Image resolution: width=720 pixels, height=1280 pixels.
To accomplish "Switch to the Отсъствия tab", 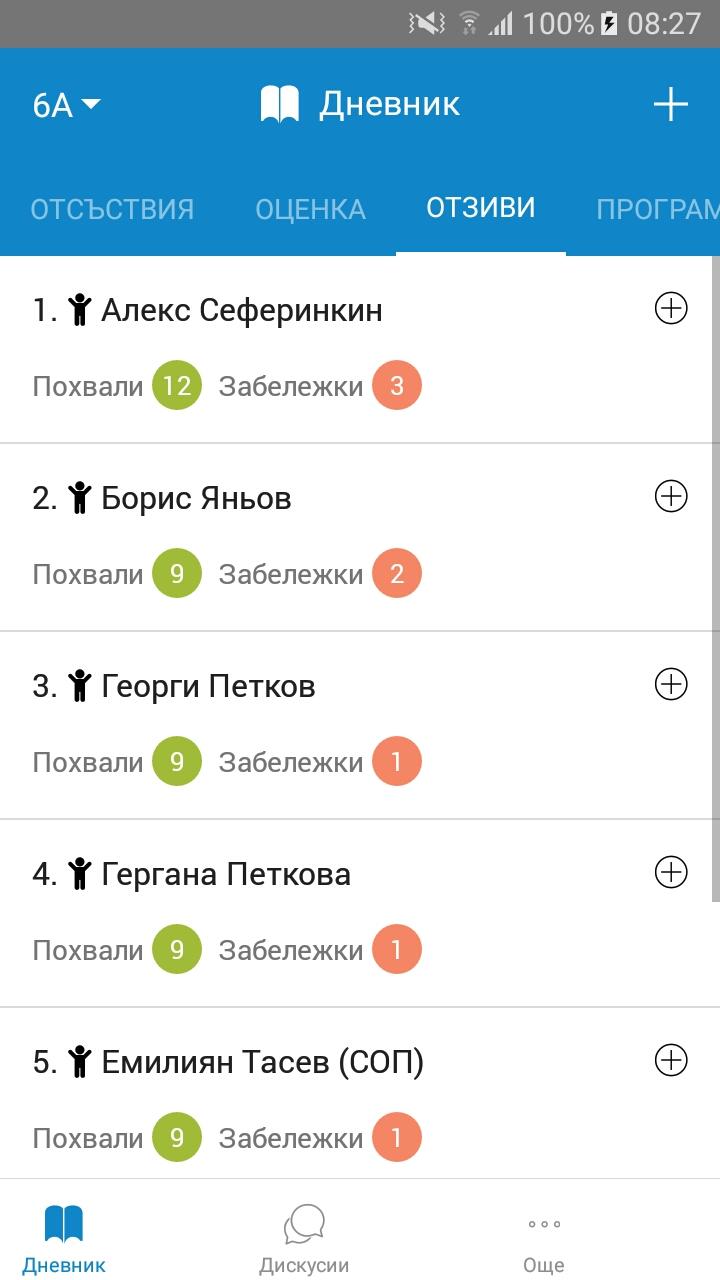I will (112, 209).
